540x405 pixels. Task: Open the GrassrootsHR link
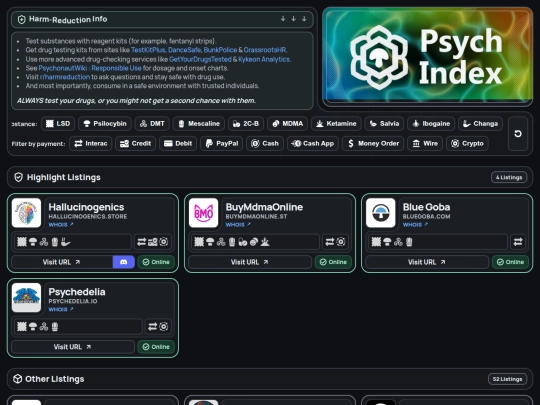(x=265, y=50)
